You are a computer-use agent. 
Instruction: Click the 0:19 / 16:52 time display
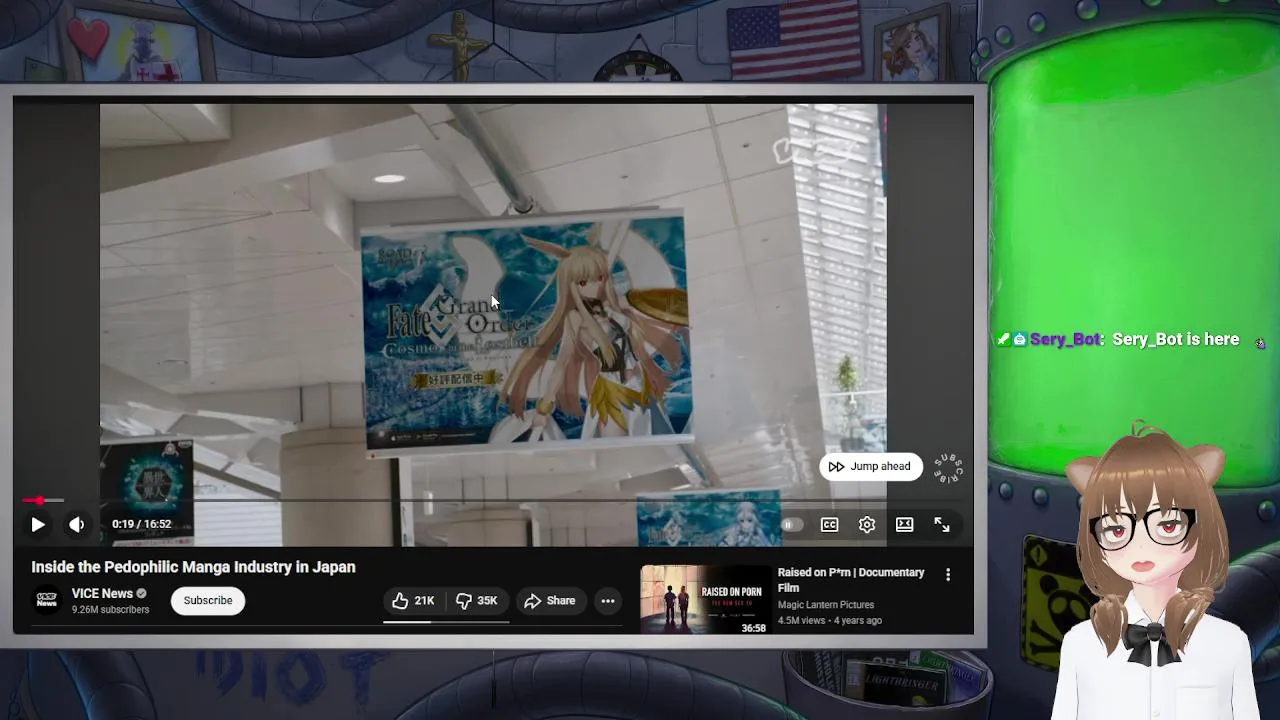point(141,524)
